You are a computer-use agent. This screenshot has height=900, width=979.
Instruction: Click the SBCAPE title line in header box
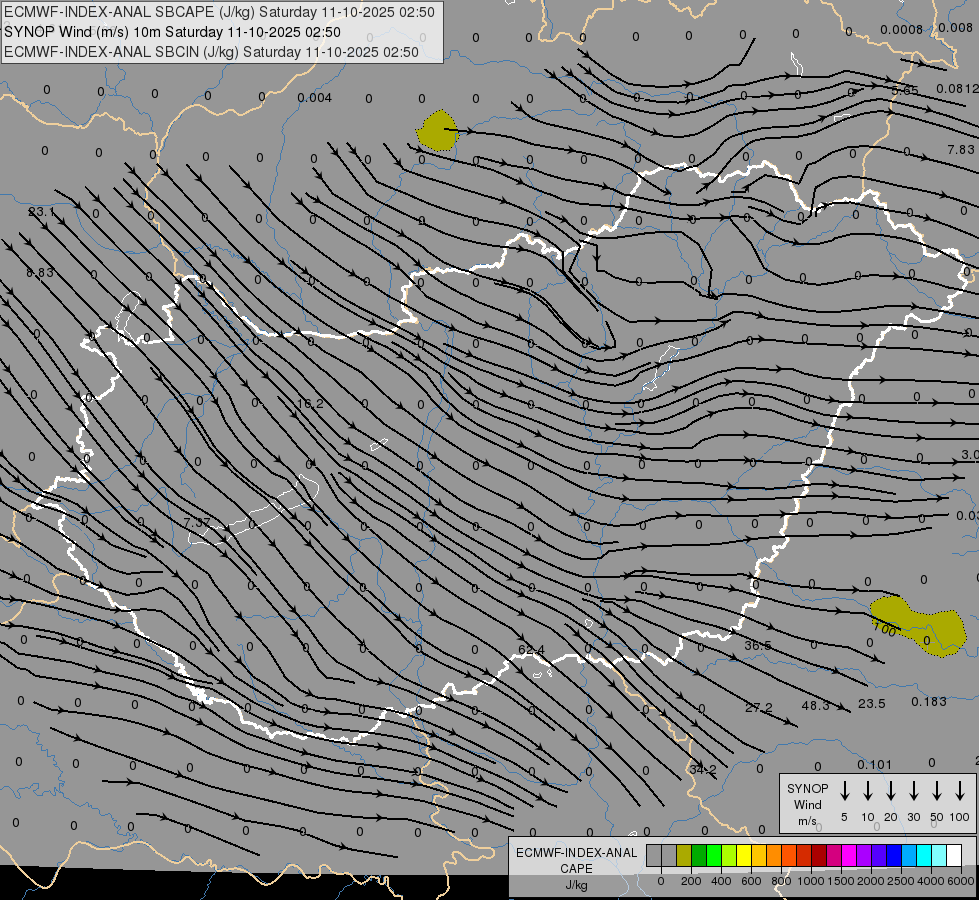click(219, 12)
